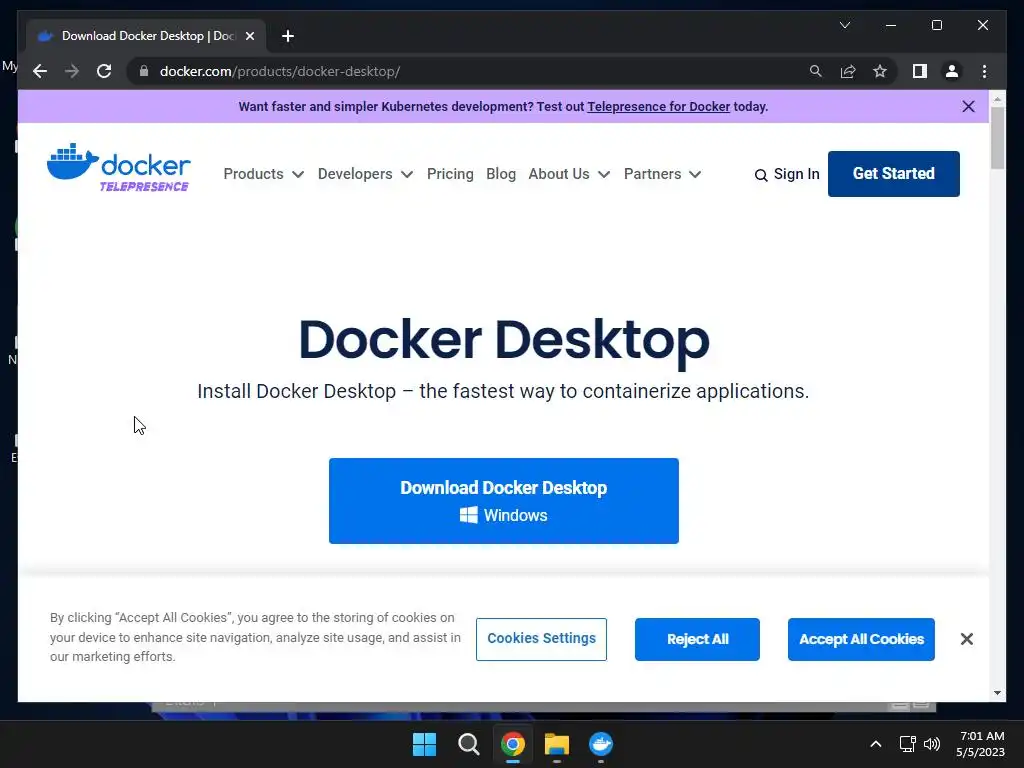Click the page scrollbar thumb
The image size is (1024, 768).
pos(997,138)
